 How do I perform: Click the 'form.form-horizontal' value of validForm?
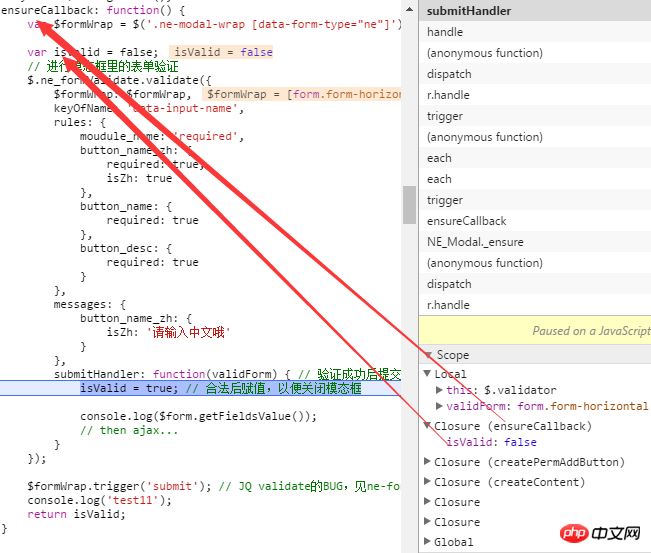click(x=582, y=406)
